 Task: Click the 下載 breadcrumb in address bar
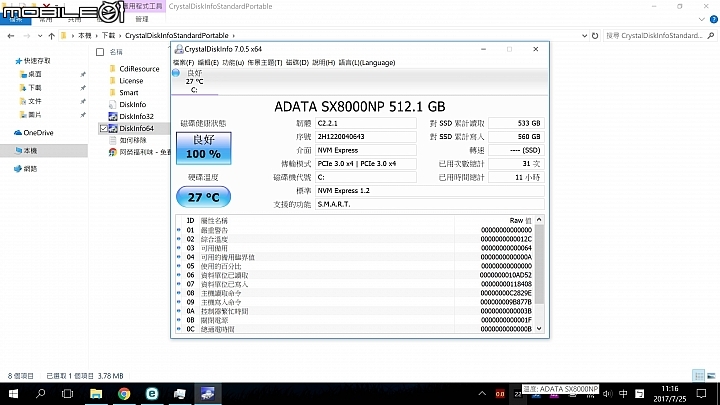click(x=108, y=35)
